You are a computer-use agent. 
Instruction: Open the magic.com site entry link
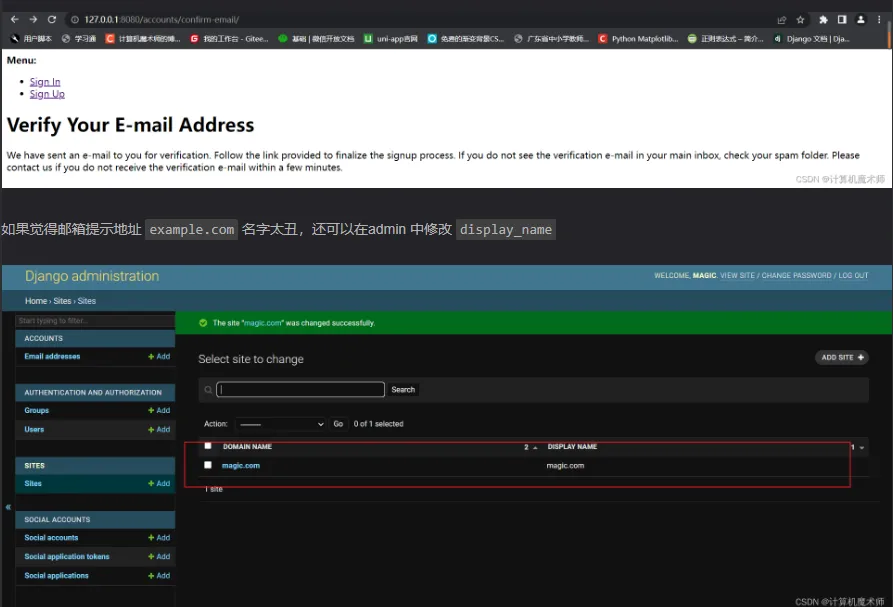(x=240, y=465)
